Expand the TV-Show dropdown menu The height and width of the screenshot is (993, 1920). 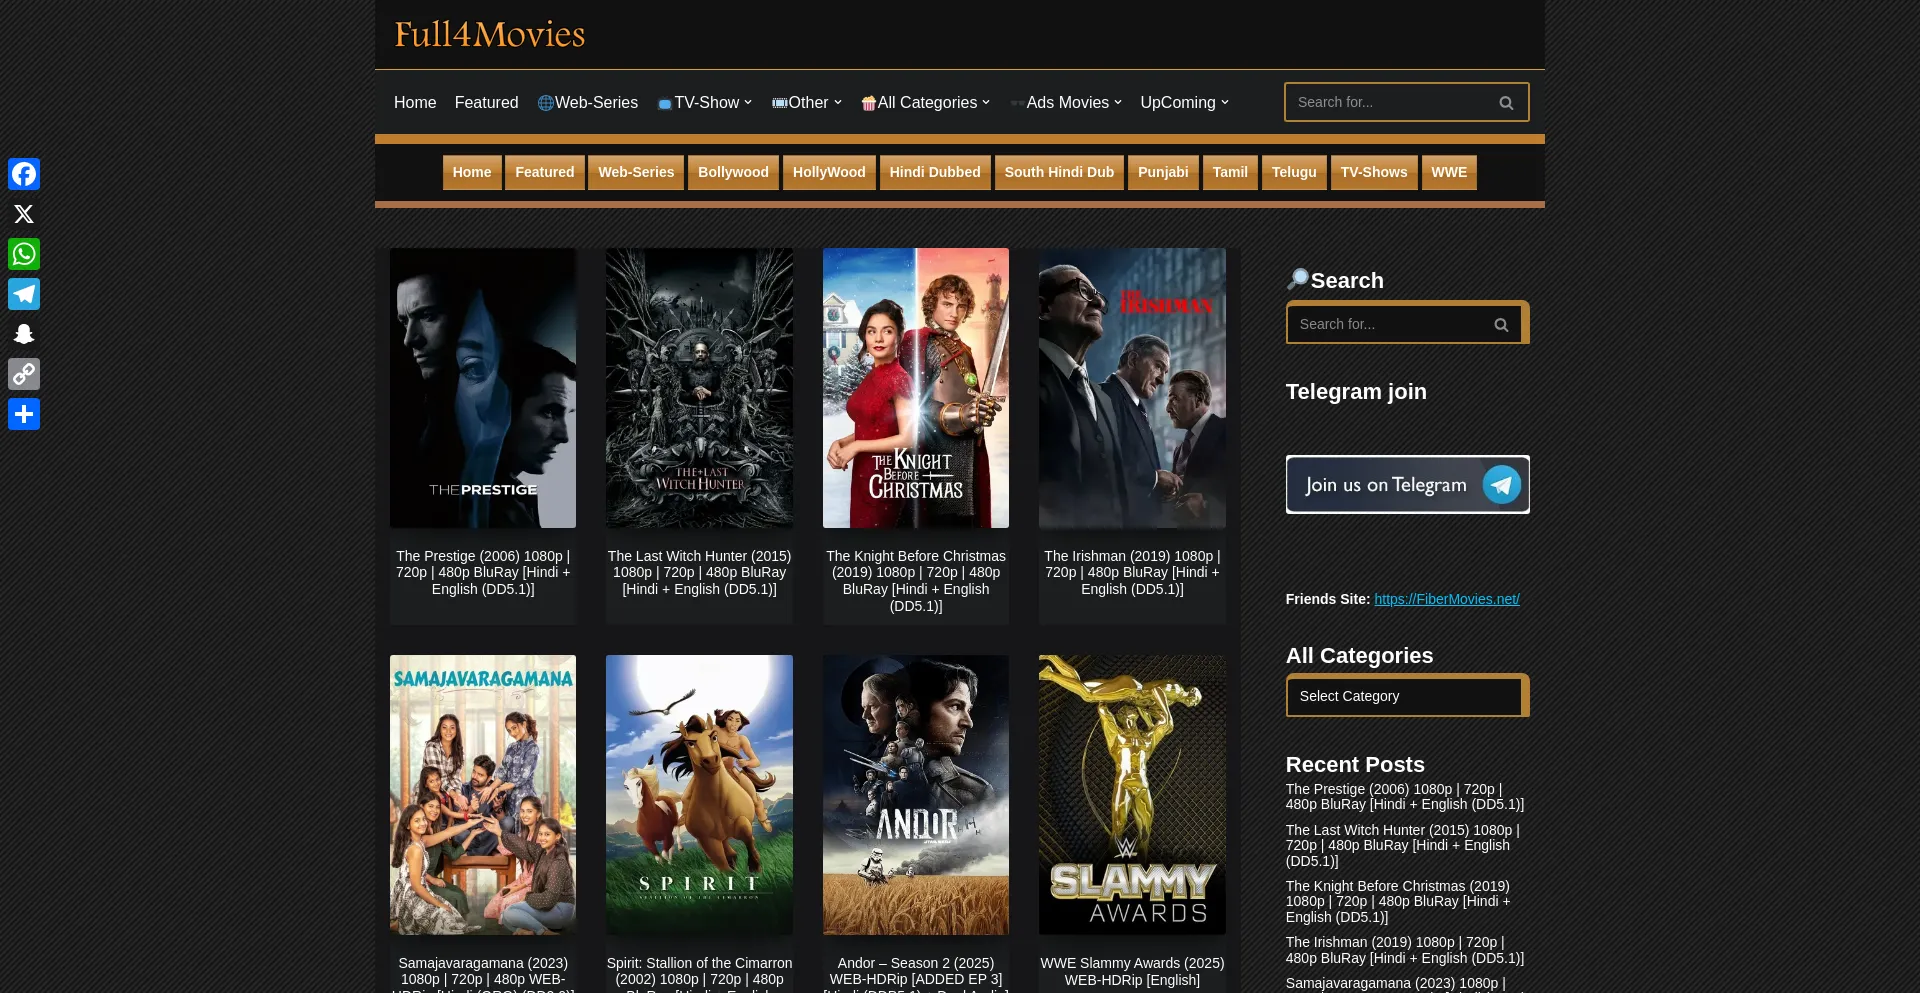tap(706, 103)
